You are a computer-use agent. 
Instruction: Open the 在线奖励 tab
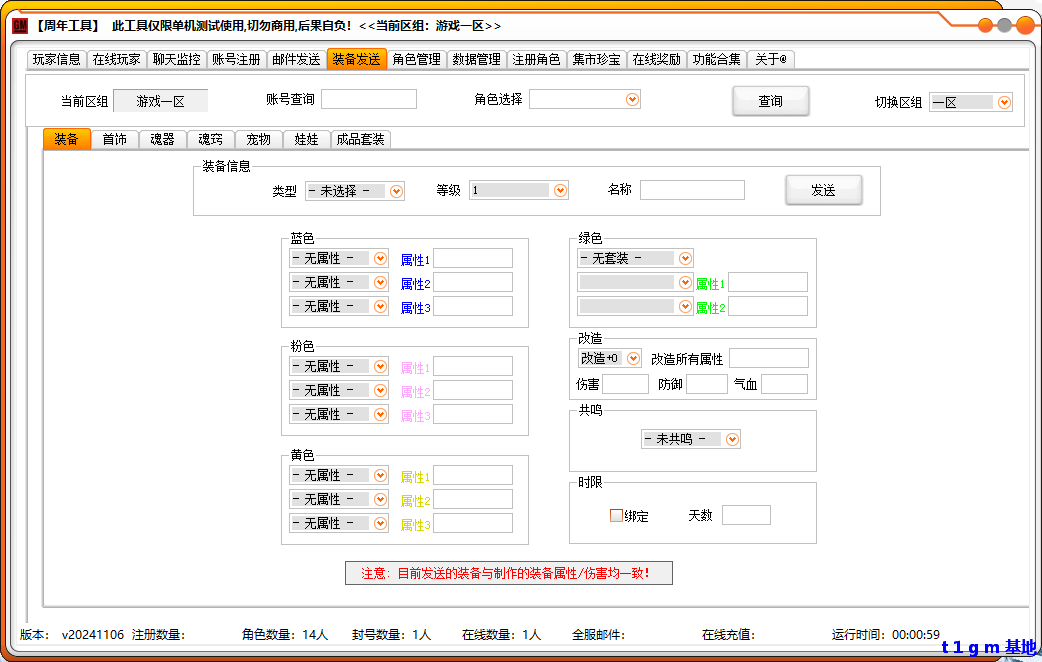pyautogui.click(x=656, y=59)
